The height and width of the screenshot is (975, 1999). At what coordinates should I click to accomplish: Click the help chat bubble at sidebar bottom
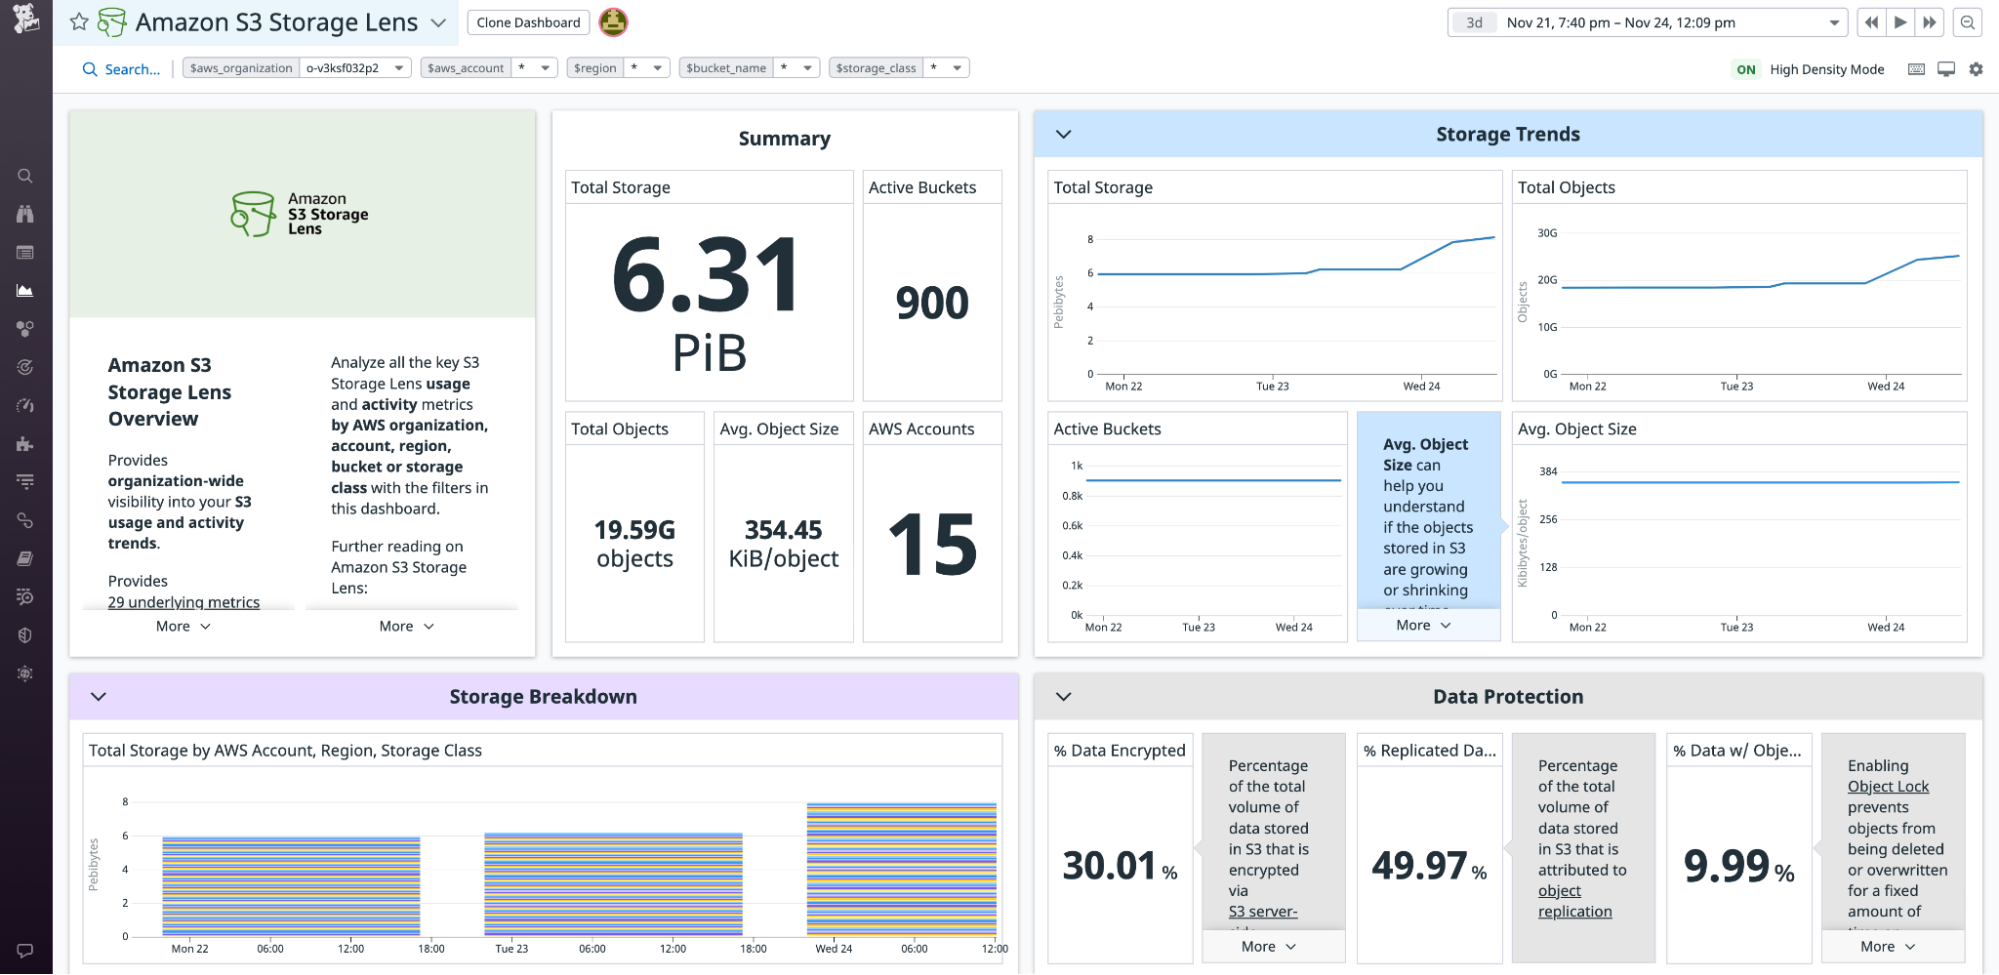25,951
